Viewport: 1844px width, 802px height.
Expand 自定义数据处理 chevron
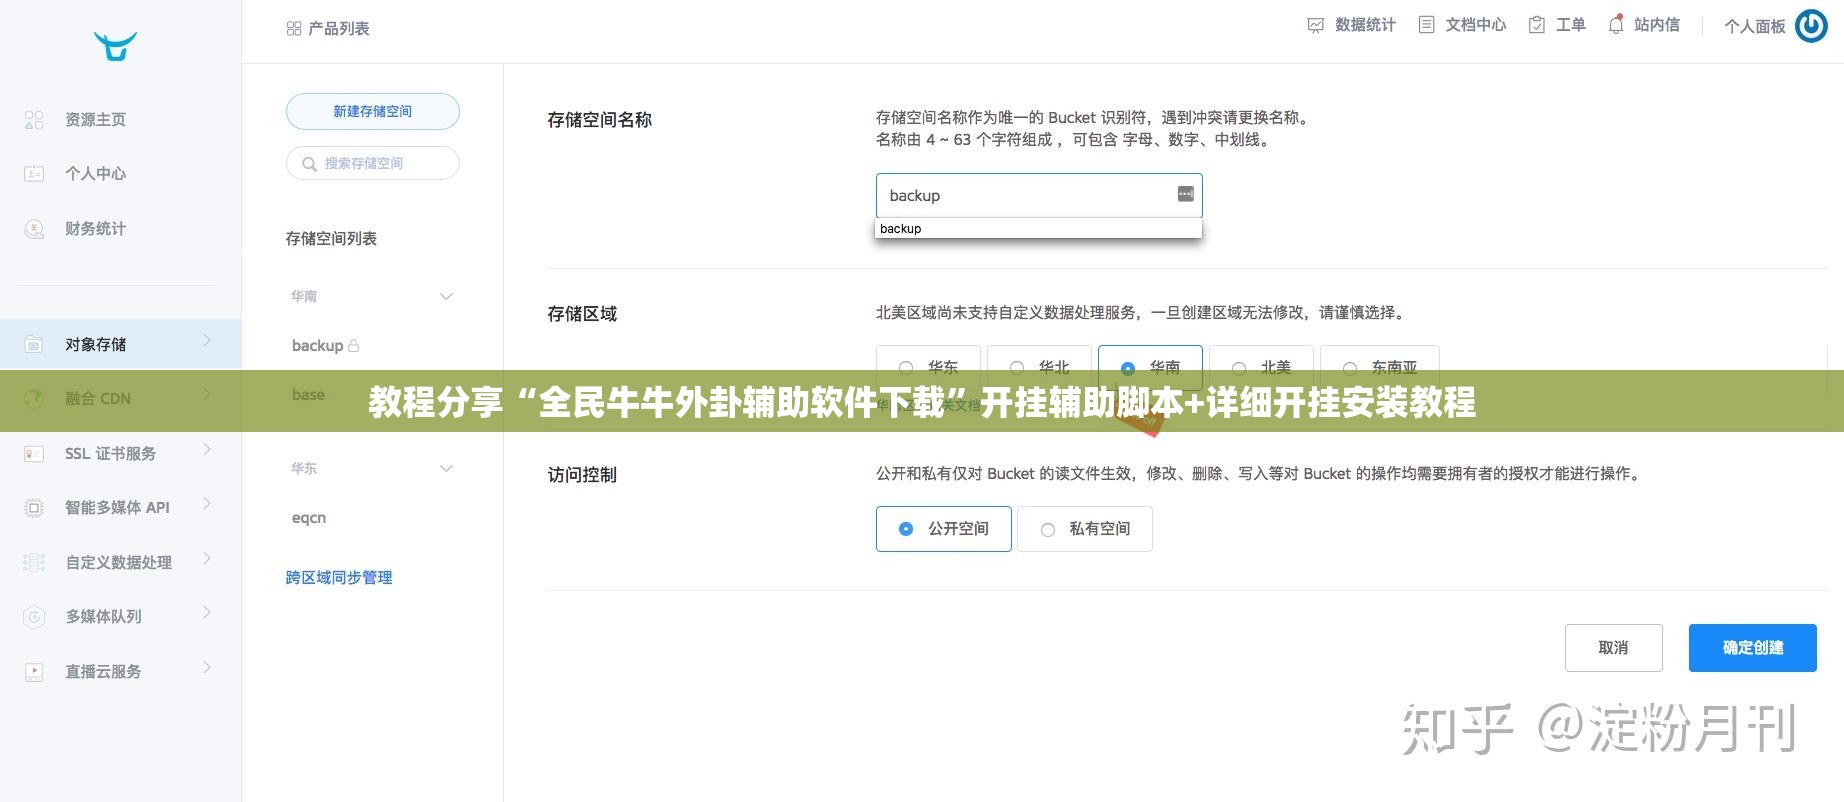[x=207, y=558]
